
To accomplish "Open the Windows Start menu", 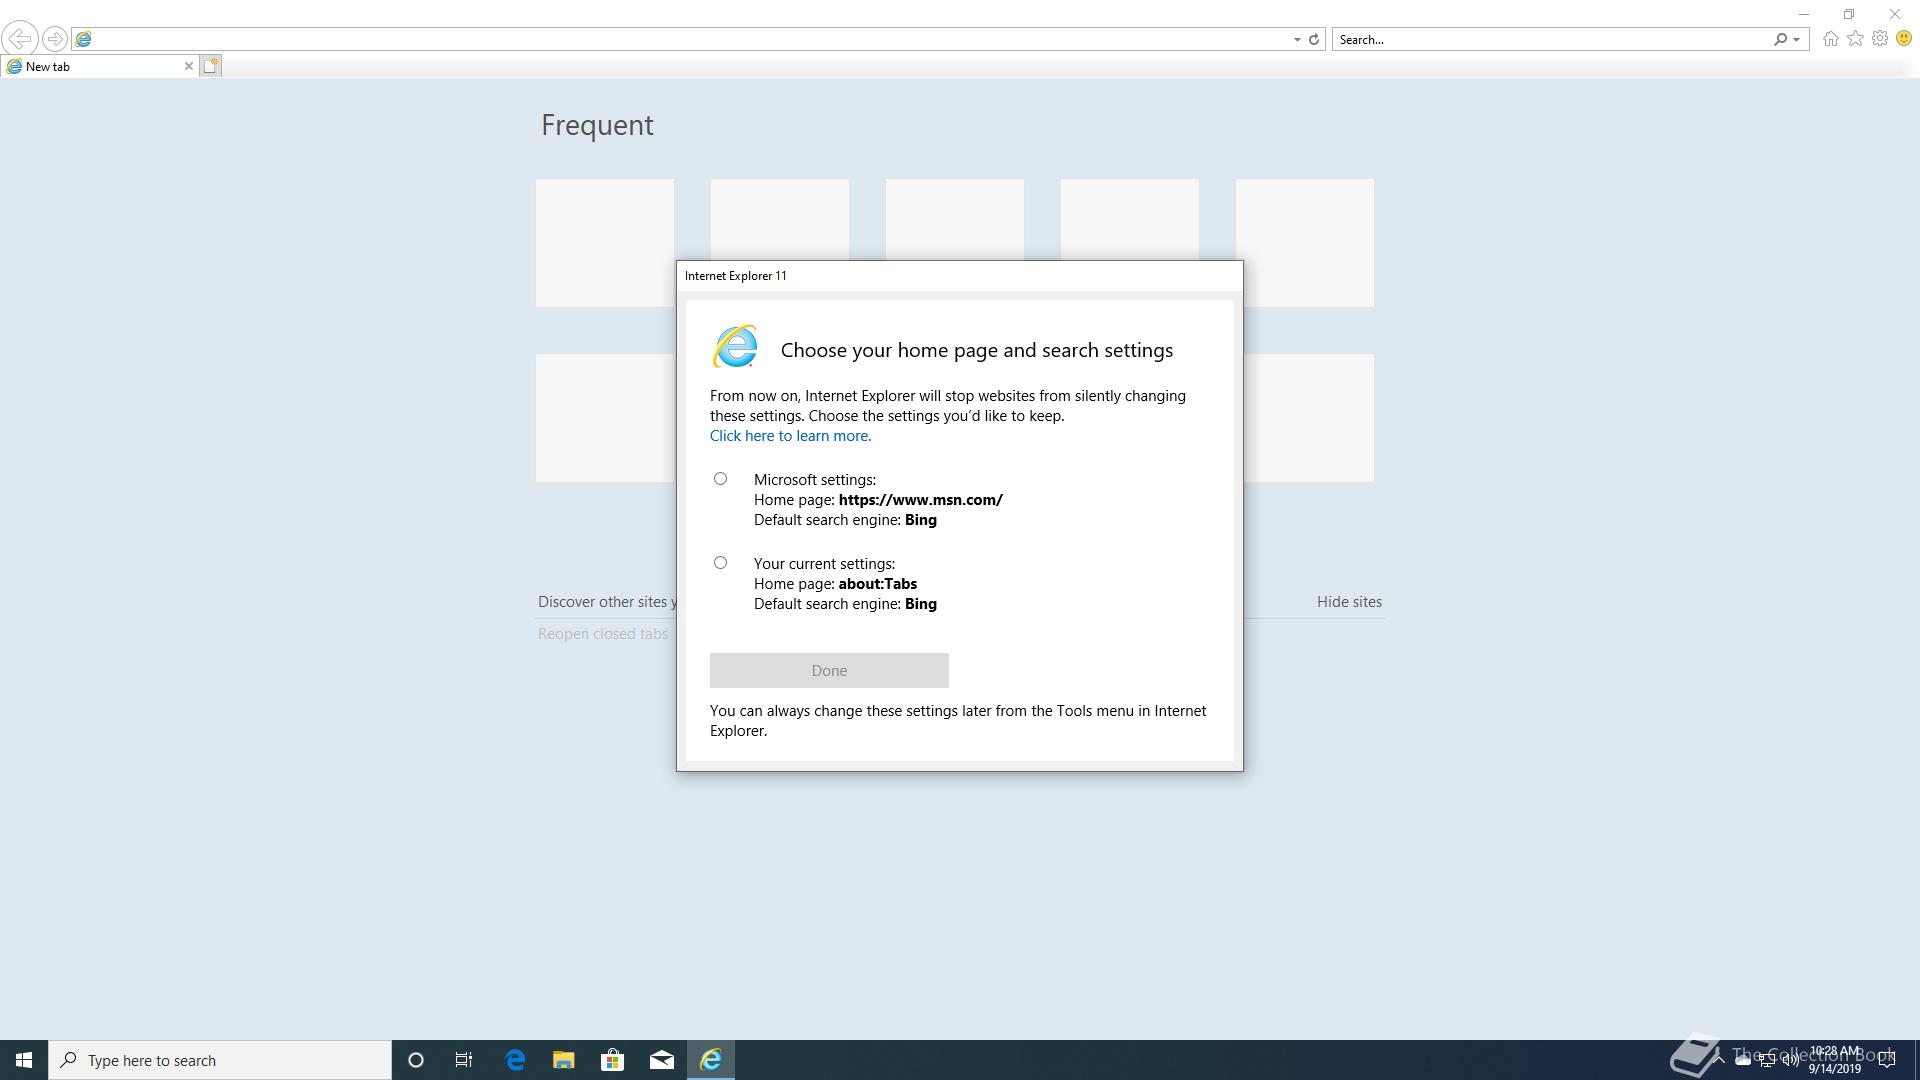I will click(x=24, y=1060).
